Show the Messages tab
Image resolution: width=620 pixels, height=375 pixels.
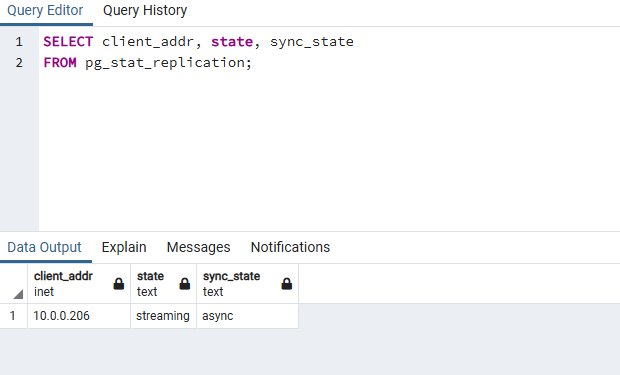point(198,247)
